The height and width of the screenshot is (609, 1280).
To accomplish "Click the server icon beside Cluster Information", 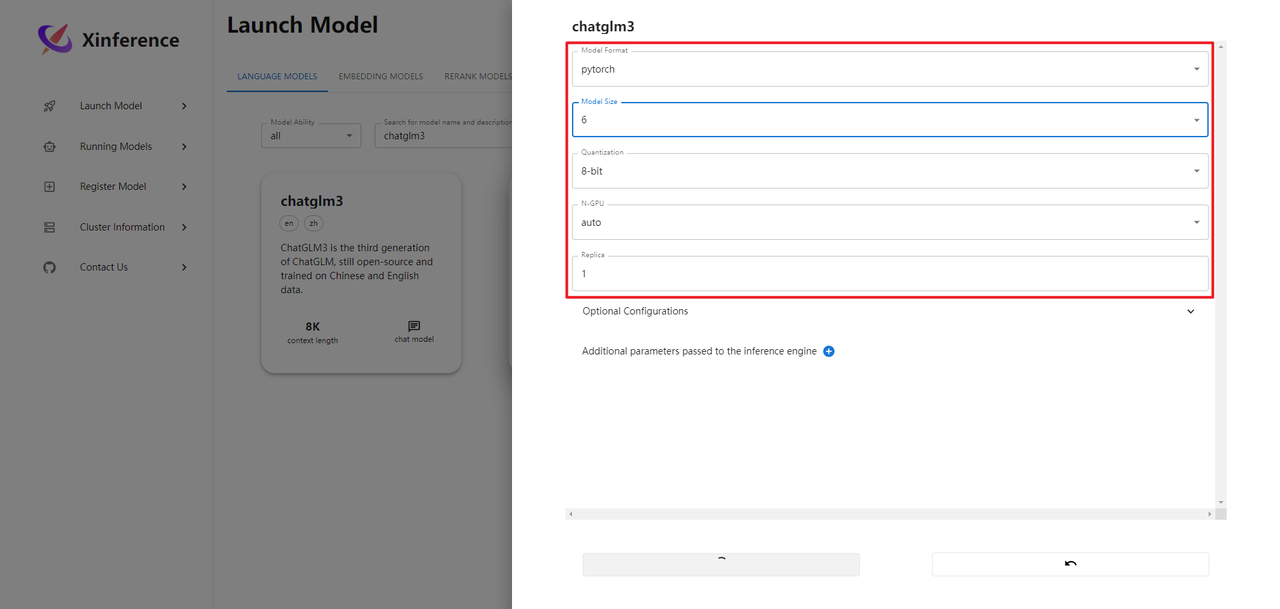I will [49, 227].
